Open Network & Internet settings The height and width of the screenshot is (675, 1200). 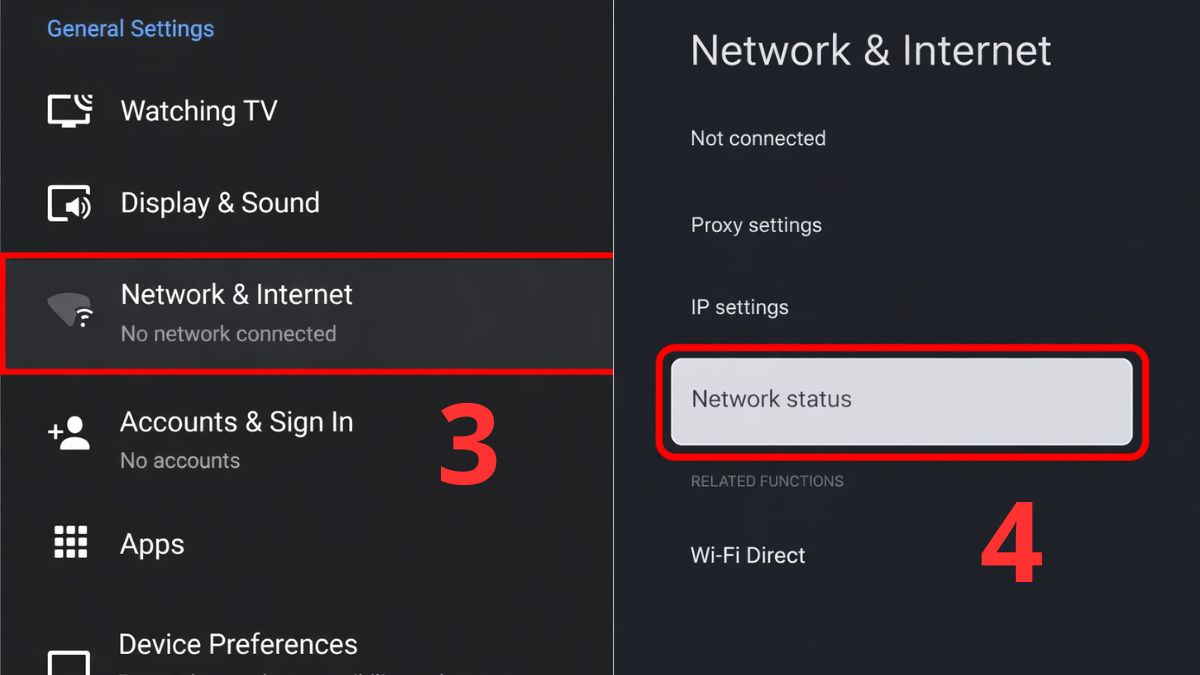click(237, 295)
